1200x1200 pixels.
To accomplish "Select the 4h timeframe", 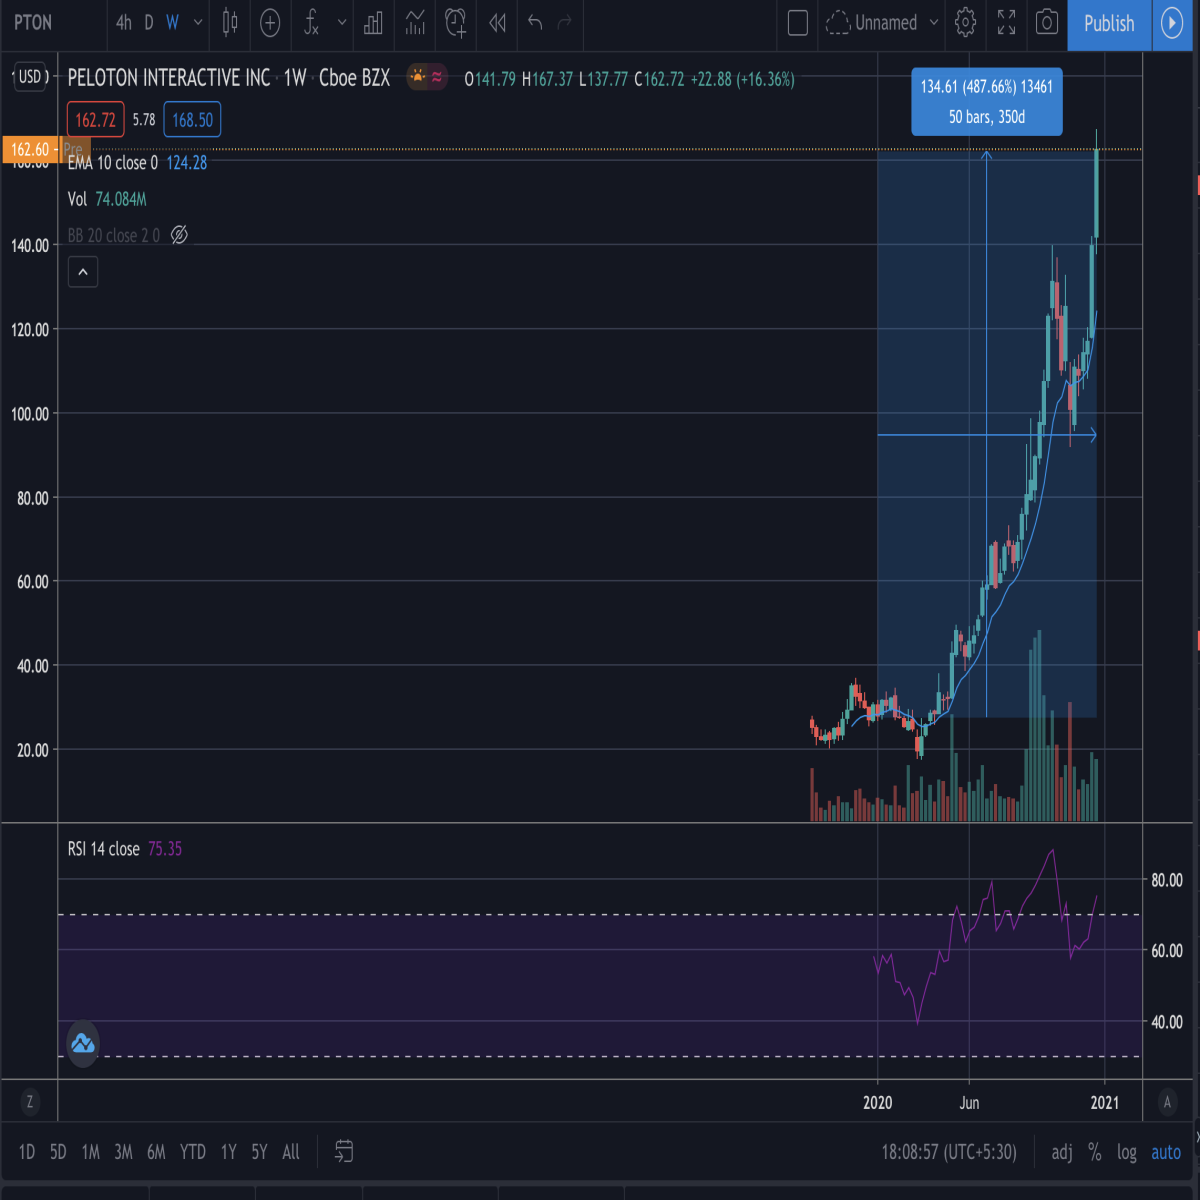I will click(x=124, y=22).
